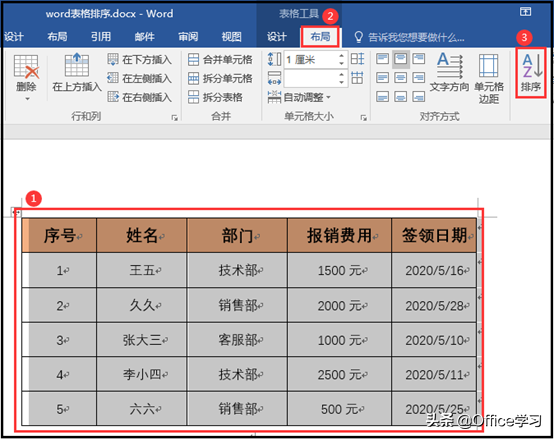Click the cell 客服部
The image size is (554, 440).
237,339
